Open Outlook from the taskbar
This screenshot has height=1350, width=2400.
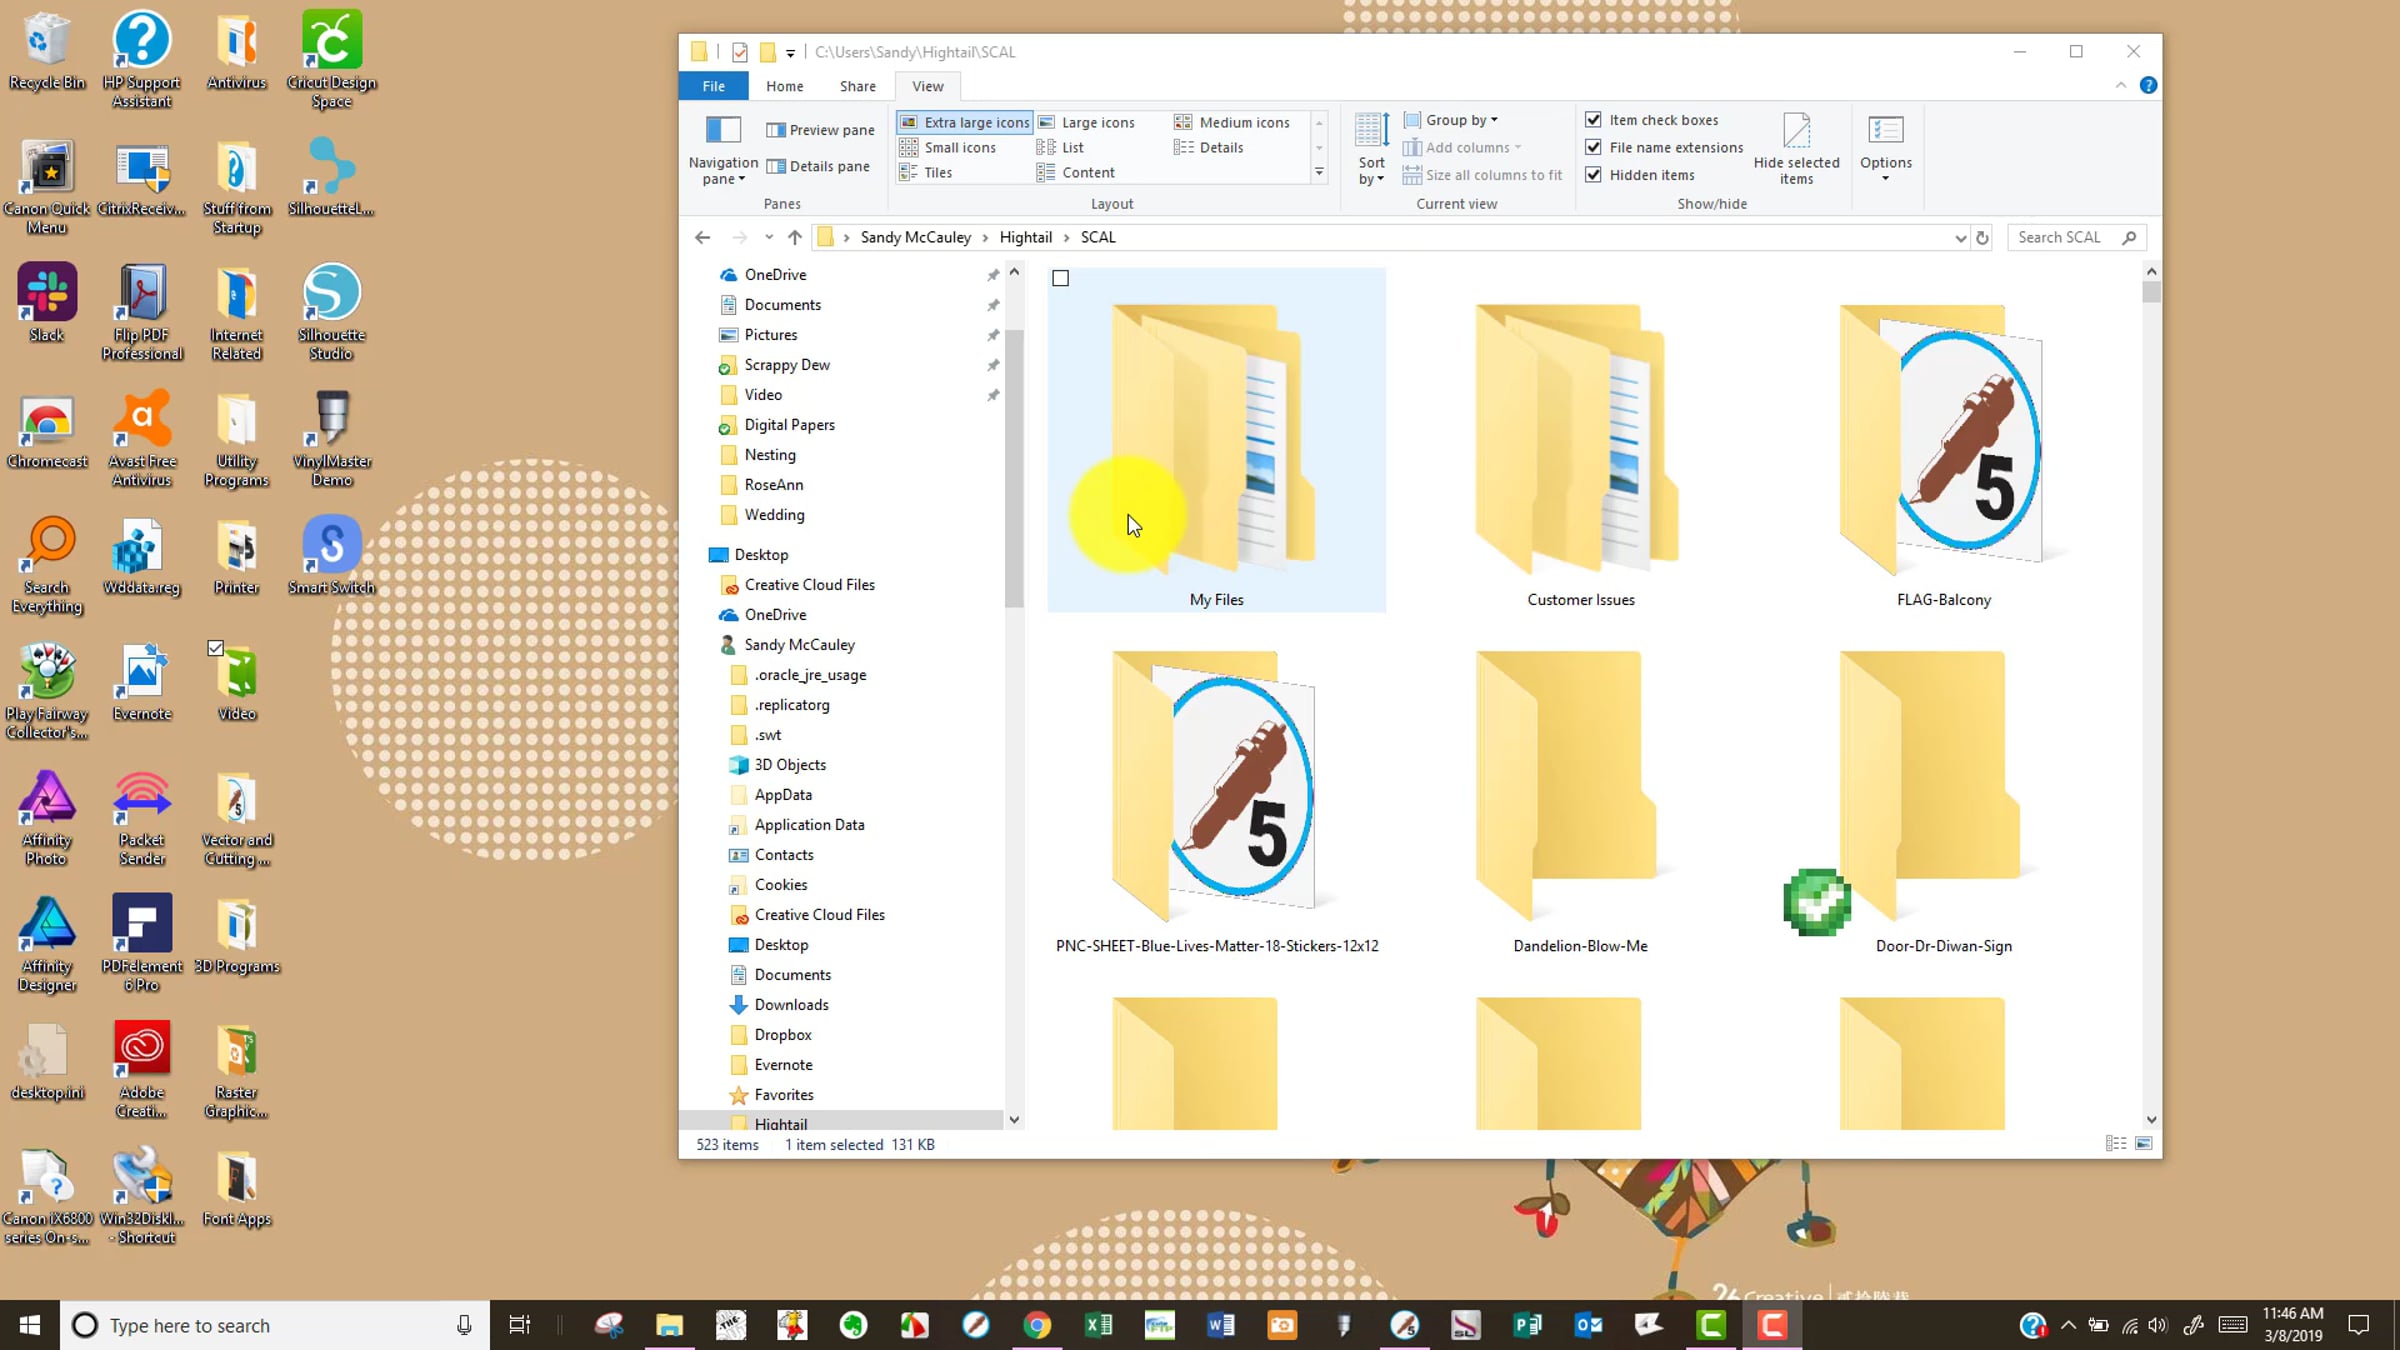pyautogui.click(x=1588, y=1325)
